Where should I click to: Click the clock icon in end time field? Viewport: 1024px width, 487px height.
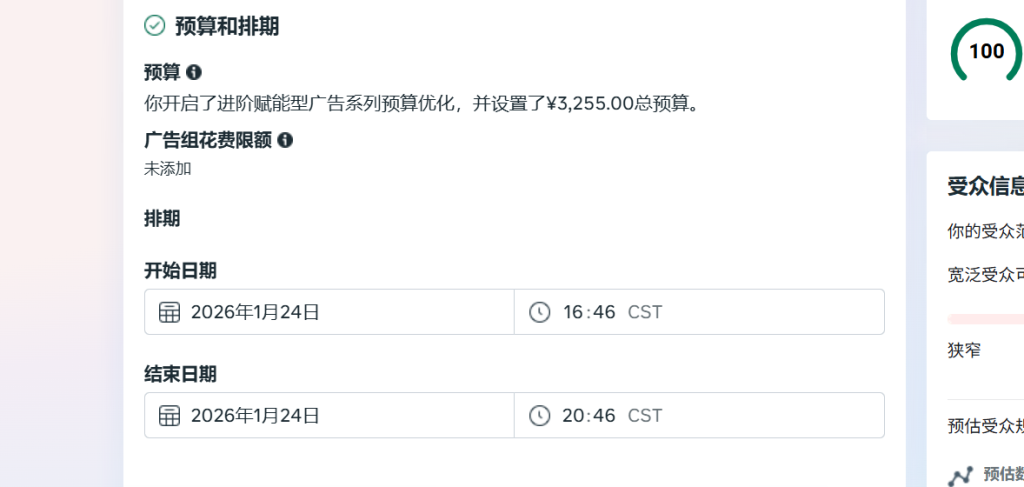[x=539, y=415]
